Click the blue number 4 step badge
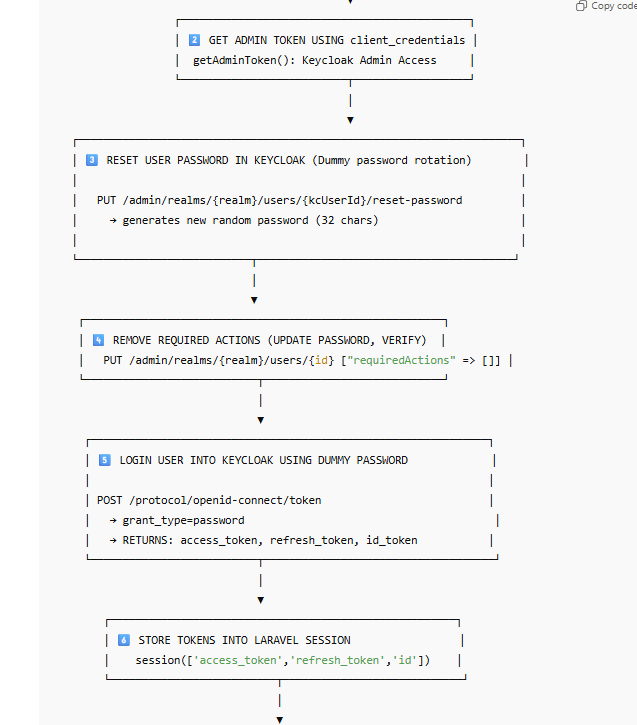The height and width of the screenshot is (725, 637). point(98,340)
